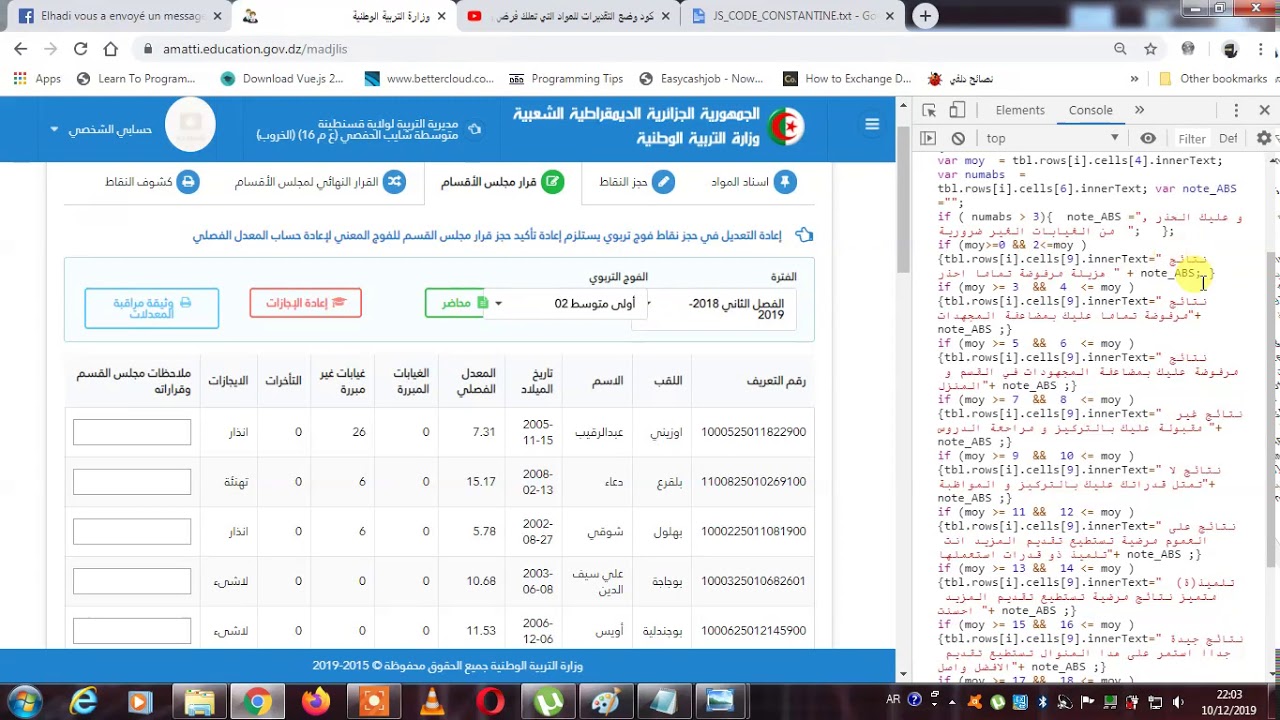Click the remarks field for بلقرع row

(x=131, y=481)
